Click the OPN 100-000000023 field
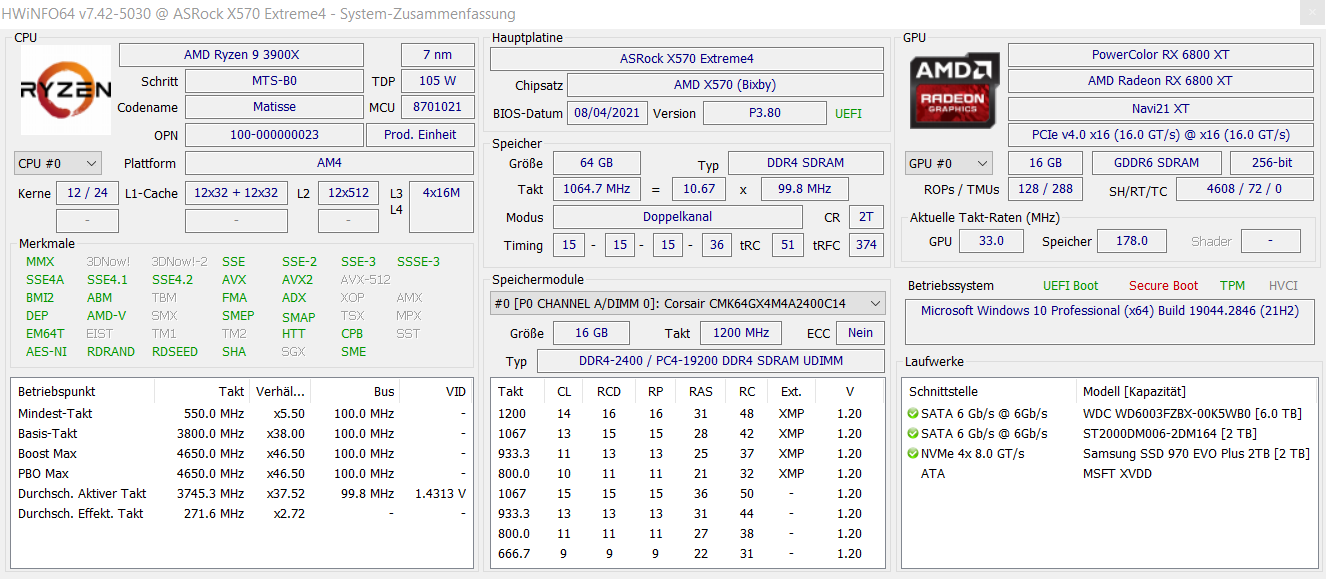This screenshot has height=579, width=1326. [x=274, y=134]
